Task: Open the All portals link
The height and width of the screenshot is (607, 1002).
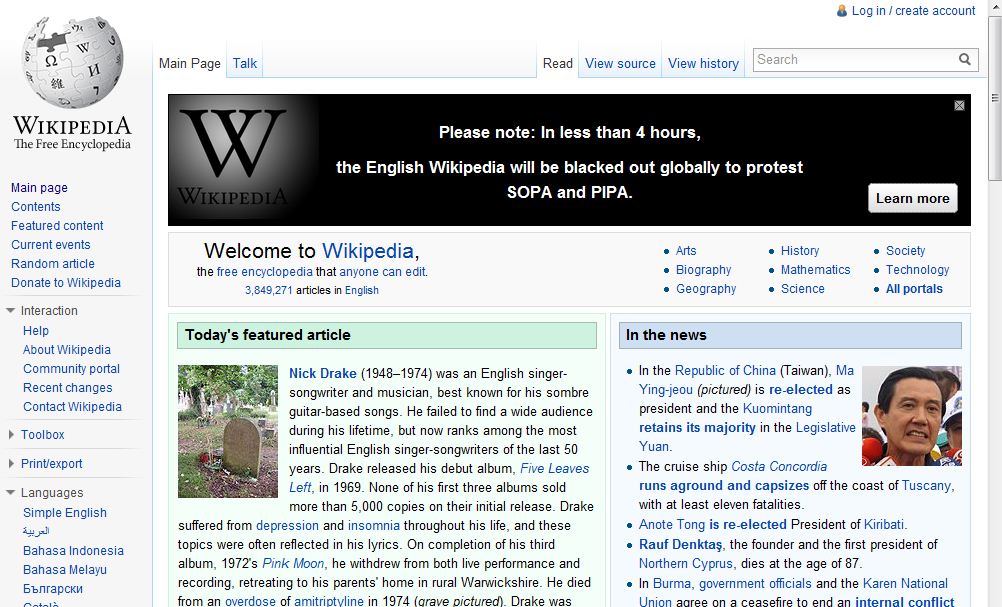Action: pyautogui.click(x=914, y=289)
